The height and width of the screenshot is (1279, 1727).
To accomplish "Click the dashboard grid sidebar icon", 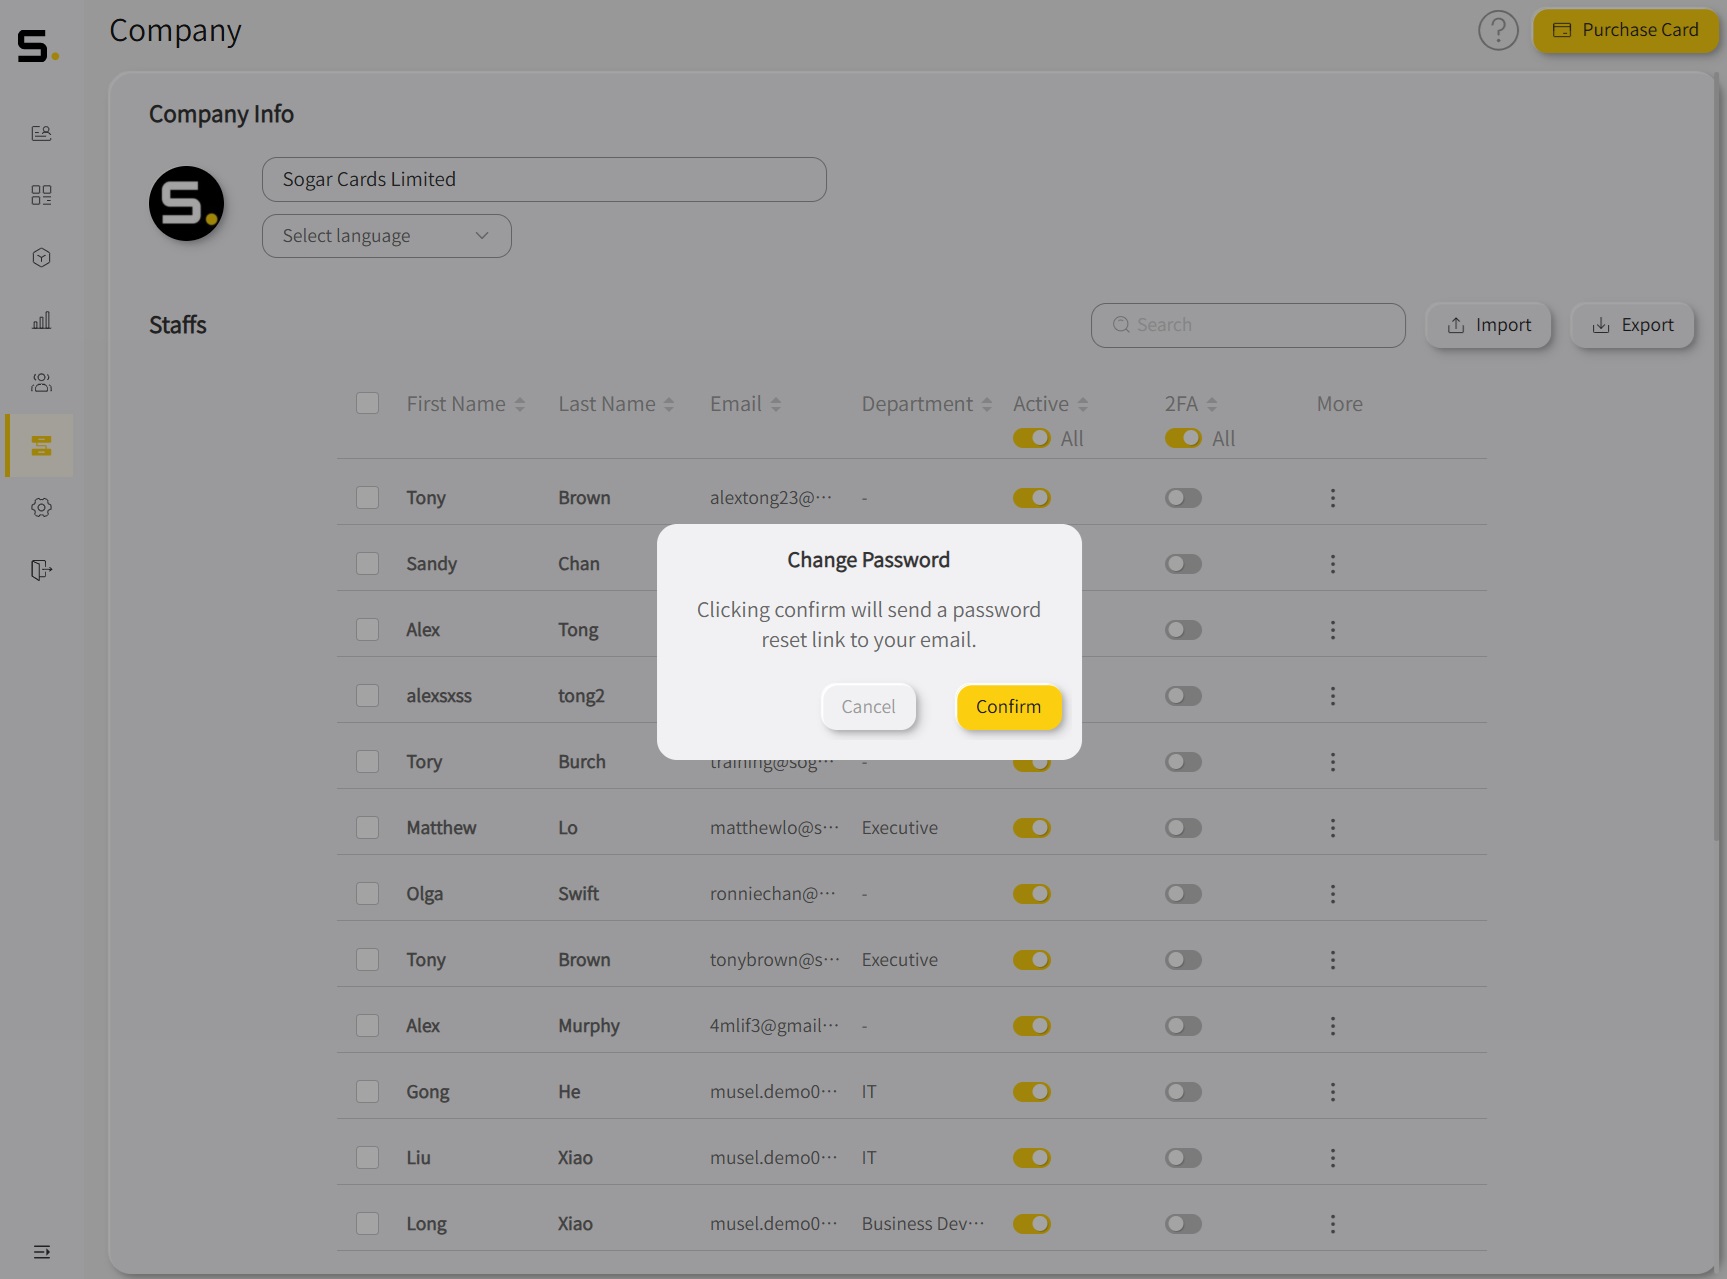I will (x=41, y=195).
